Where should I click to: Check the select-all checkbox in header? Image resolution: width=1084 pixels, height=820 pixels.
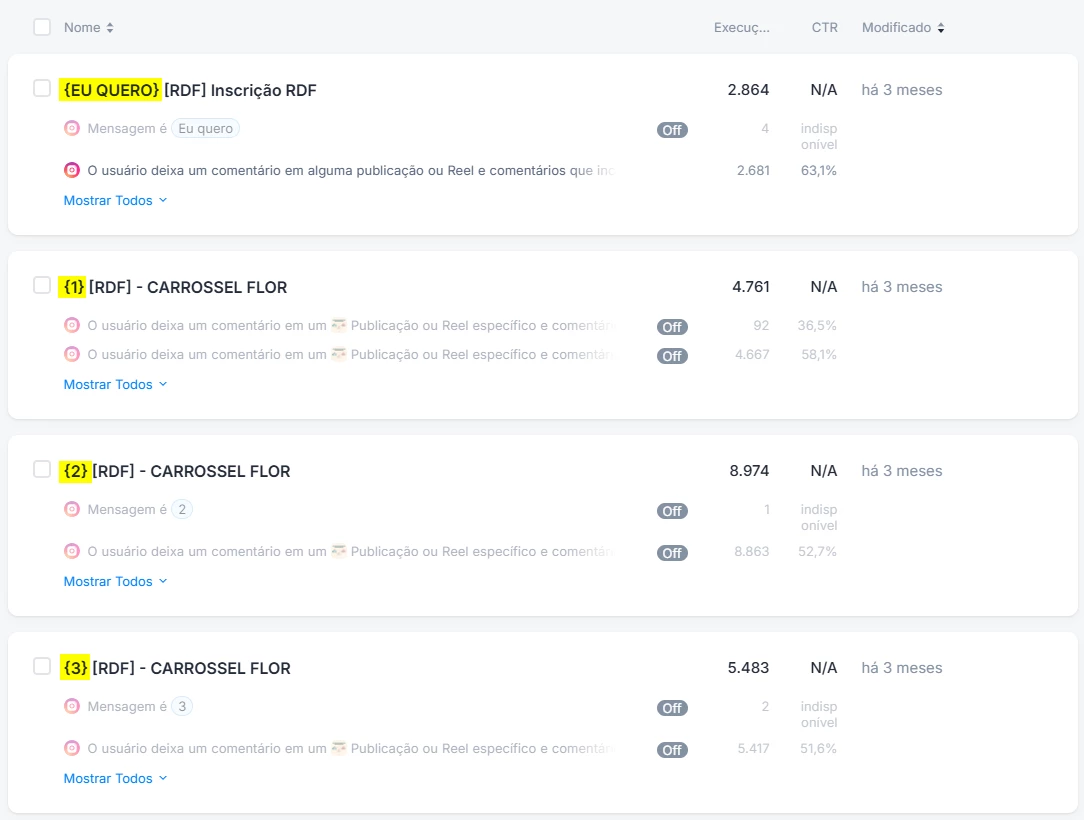(x=42, y=27)
